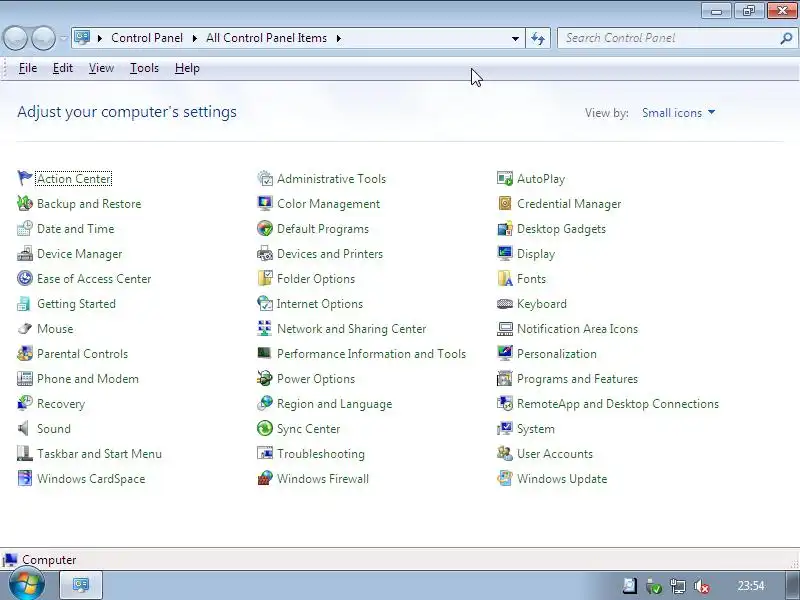Viewport: 800px width, 600px height.
Task: Open the Notification Area Icons link
Action: [x=578, y=329]
